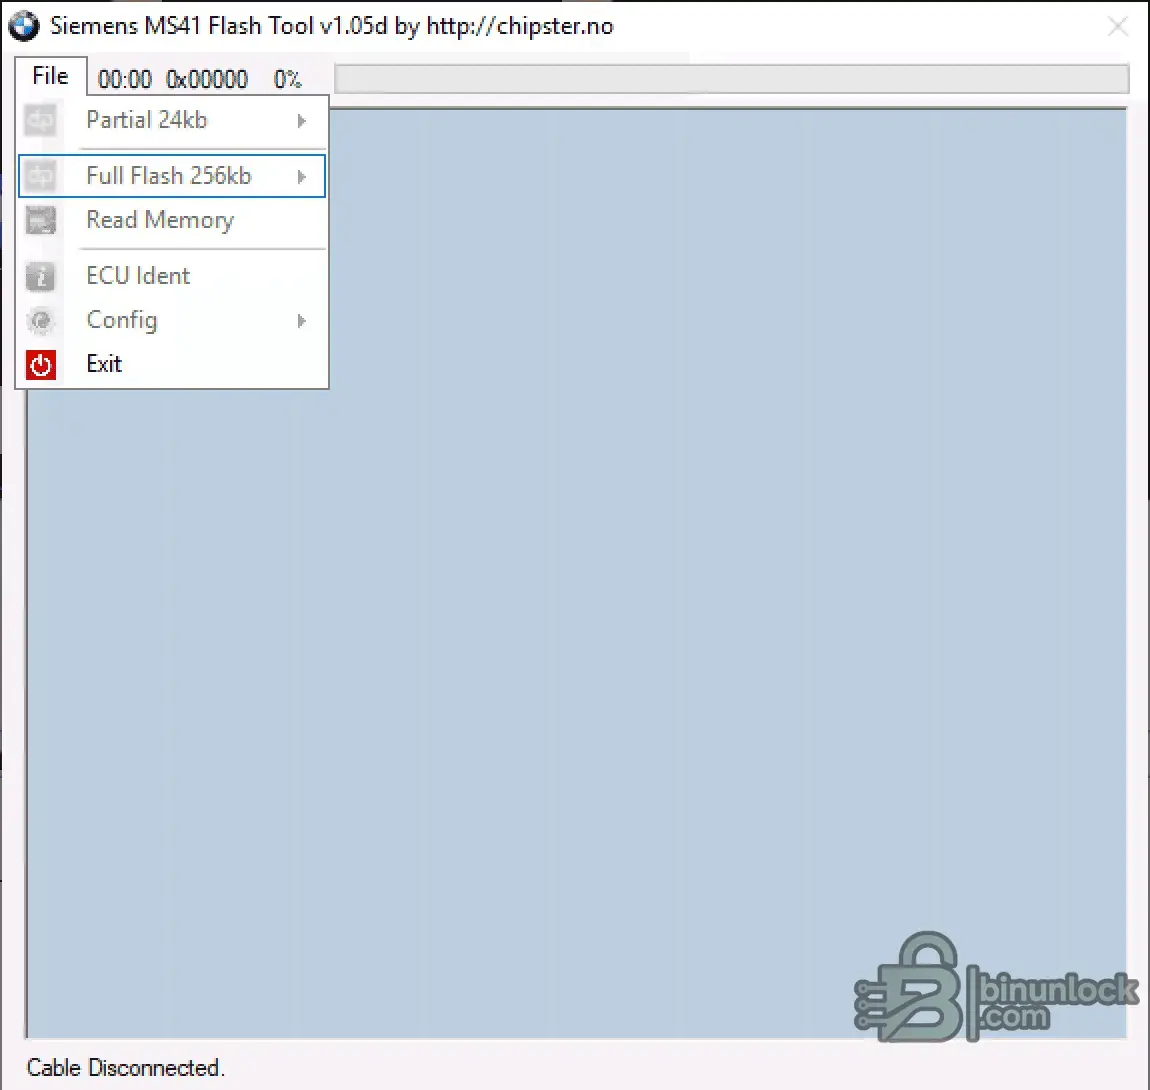Click the Partial 24kb chip icon
Viewport: 1150px width, 1090px height.
click(x=40, y=120)
